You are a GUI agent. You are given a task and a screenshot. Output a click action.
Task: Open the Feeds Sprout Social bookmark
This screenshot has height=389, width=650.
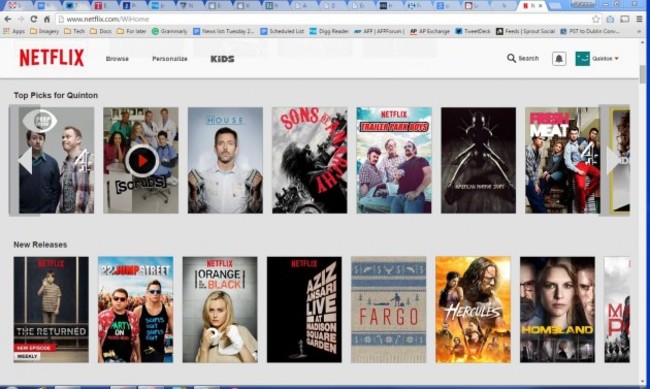coord(525,31)
